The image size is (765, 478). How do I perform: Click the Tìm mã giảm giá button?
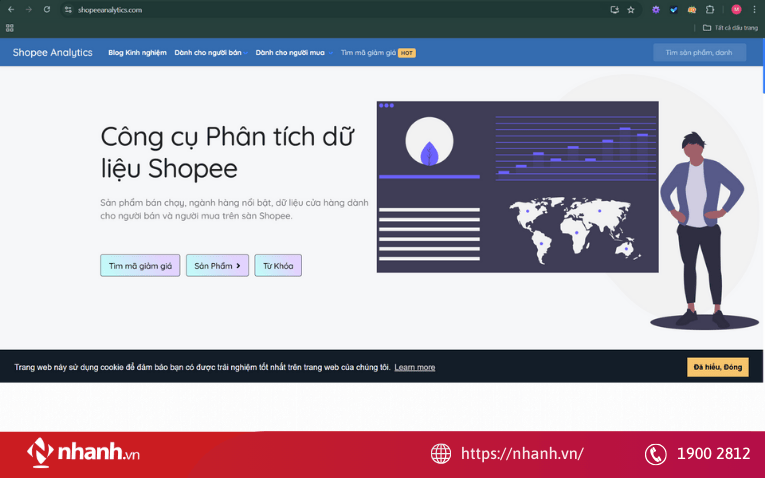point(140,265)
